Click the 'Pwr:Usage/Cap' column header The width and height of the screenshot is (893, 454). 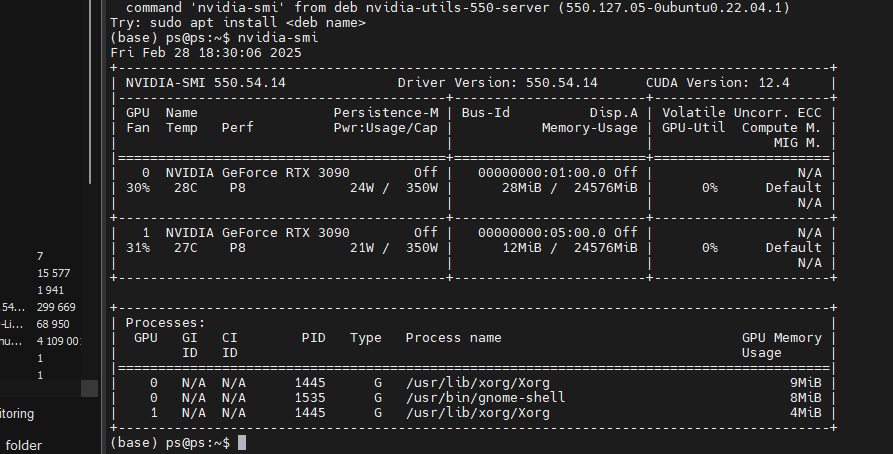386,128
